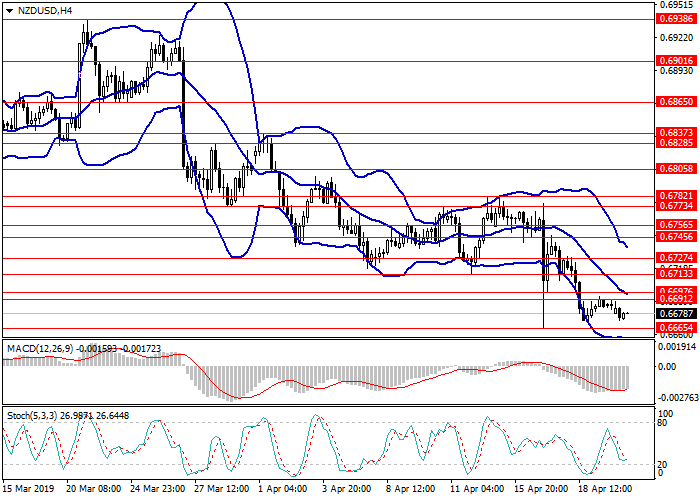This screenshot has width=700, height=500.
Task: Select the 0.69386 red price level label
Action: (674, 17)
